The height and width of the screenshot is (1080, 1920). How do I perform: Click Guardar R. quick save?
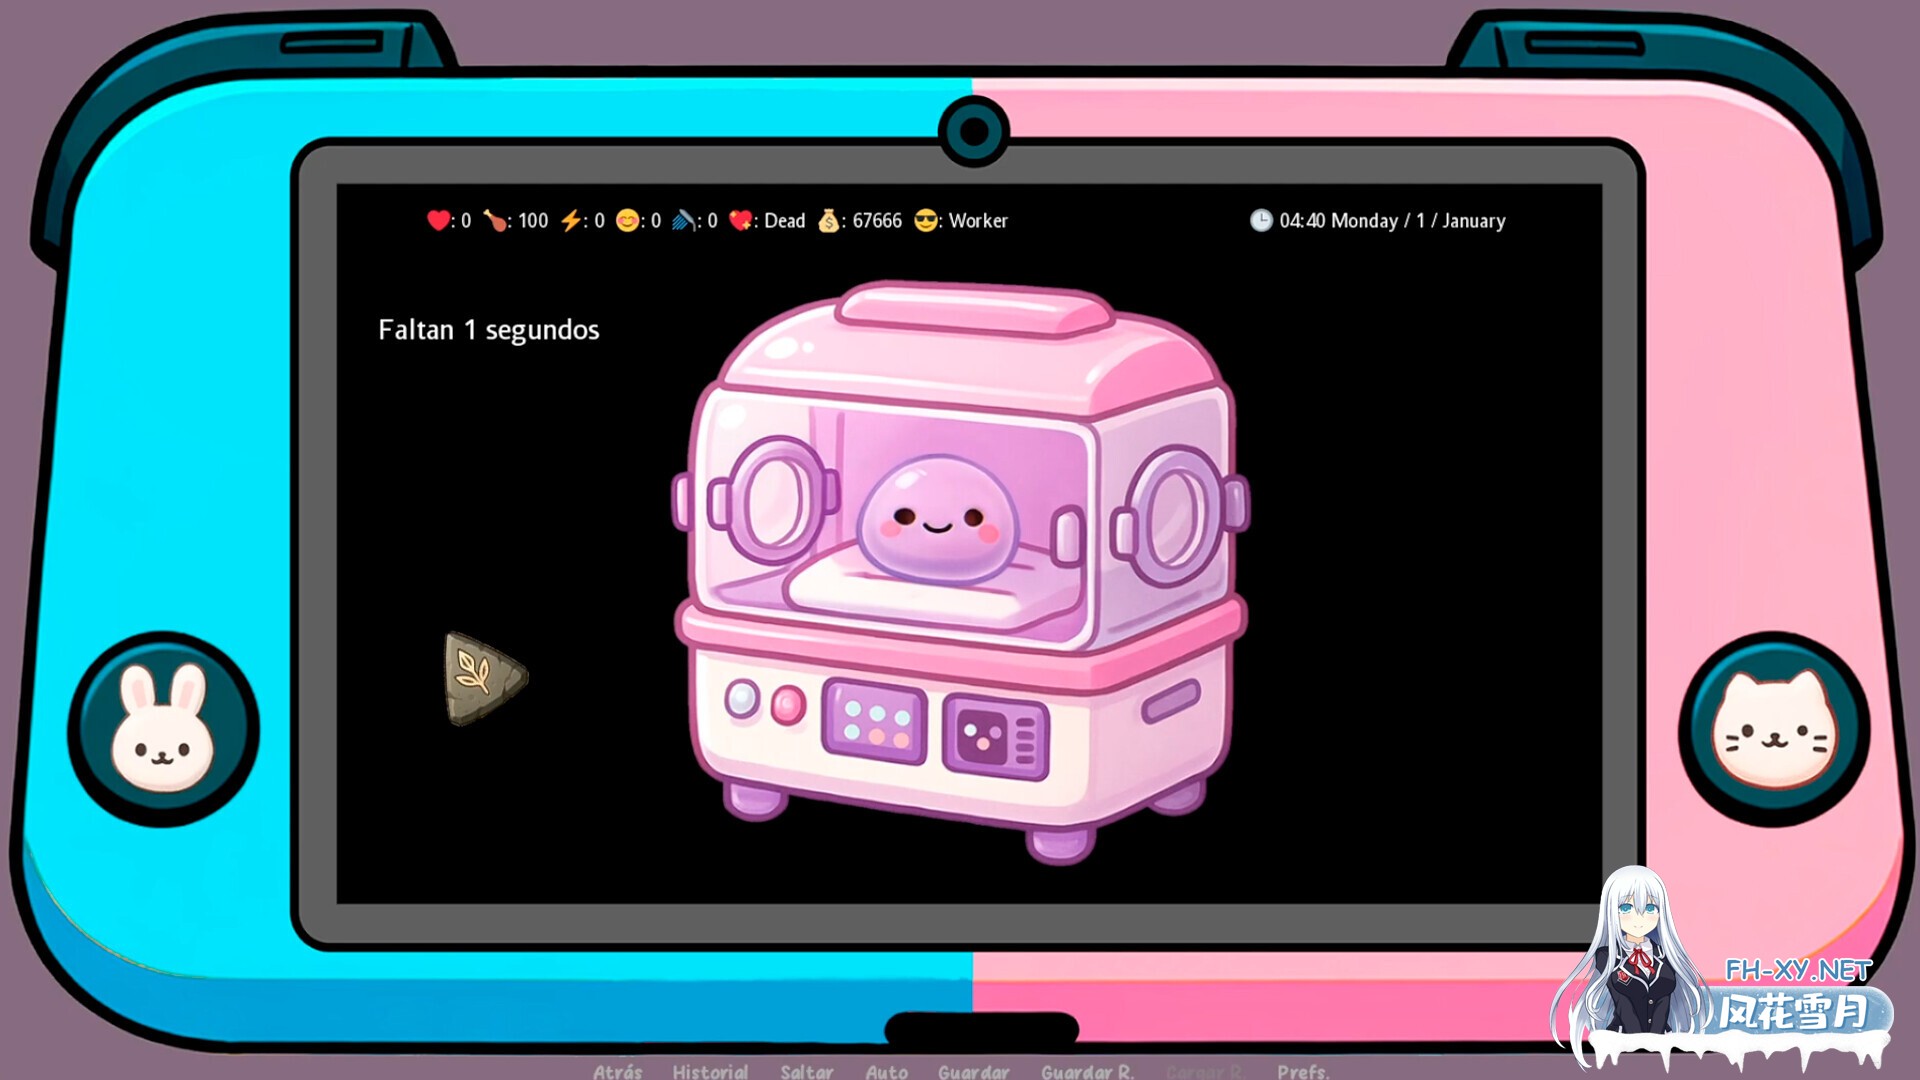(x=1087, y=1071)
